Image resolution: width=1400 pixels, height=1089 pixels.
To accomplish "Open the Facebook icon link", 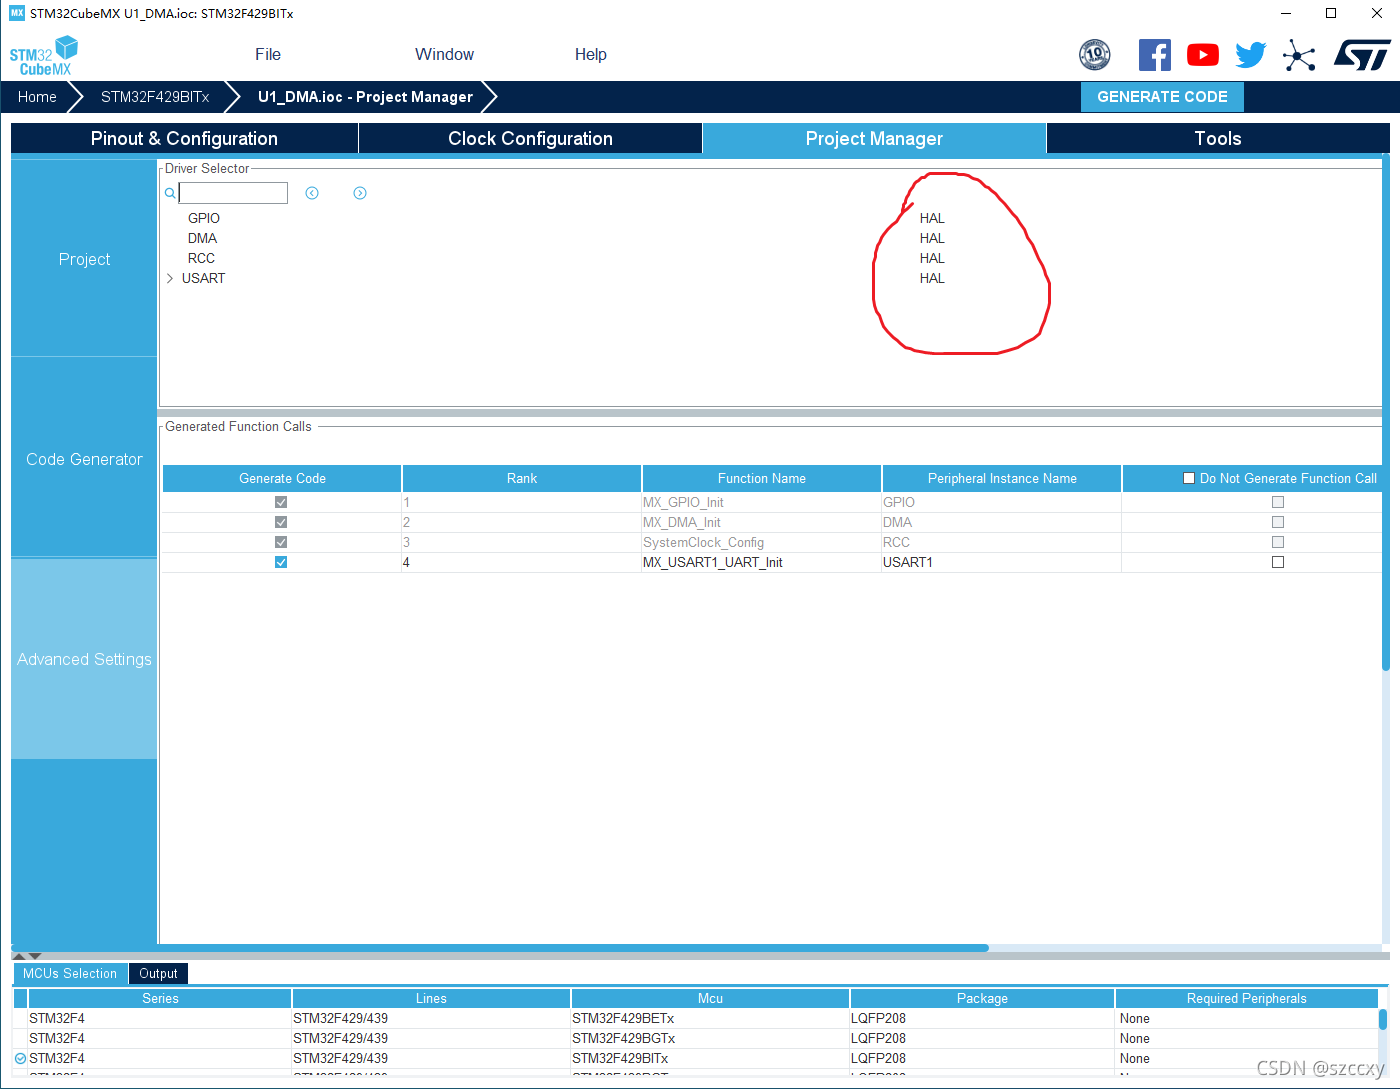I will 1155,55.
